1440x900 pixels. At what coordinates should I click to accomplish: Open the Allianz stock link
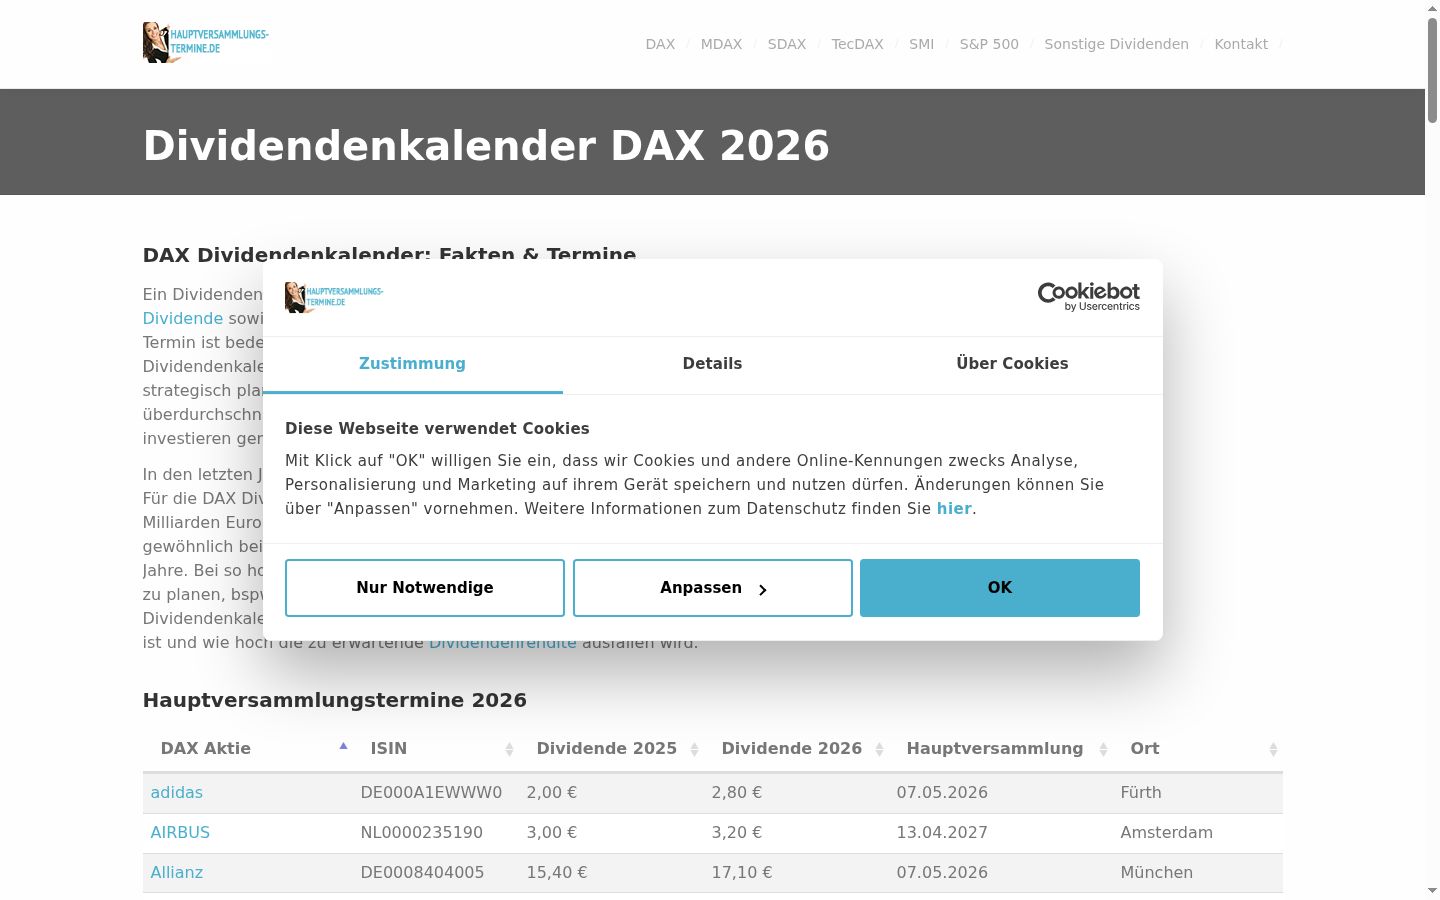coord(177,872)
